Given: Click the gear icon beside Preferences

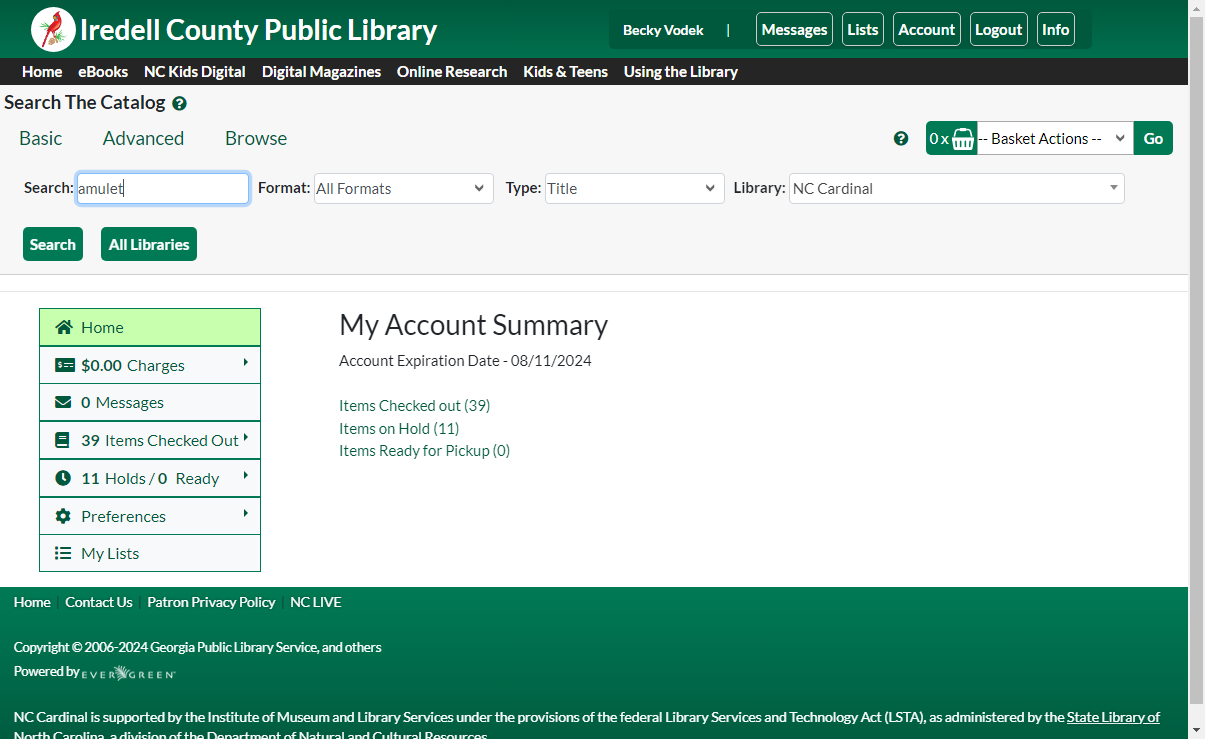Looking at the screenshot, I should (63, 516).
